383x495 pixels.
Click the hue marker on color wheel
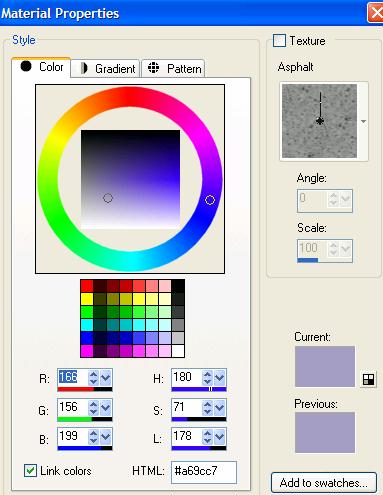[x=210, y=200]
